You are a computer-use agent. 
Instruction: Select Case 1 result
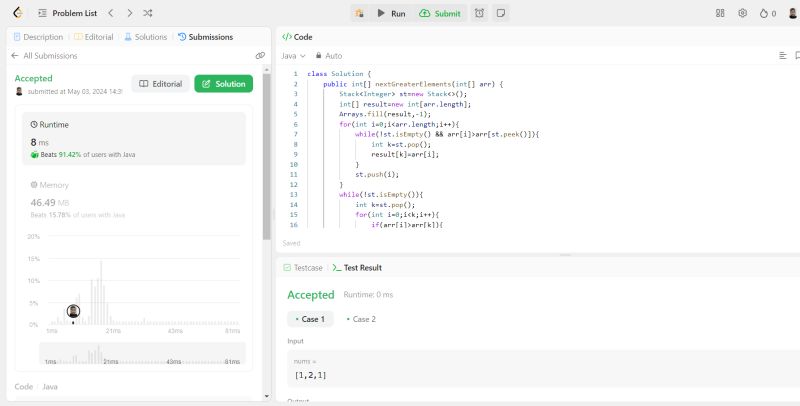(310, 319)
